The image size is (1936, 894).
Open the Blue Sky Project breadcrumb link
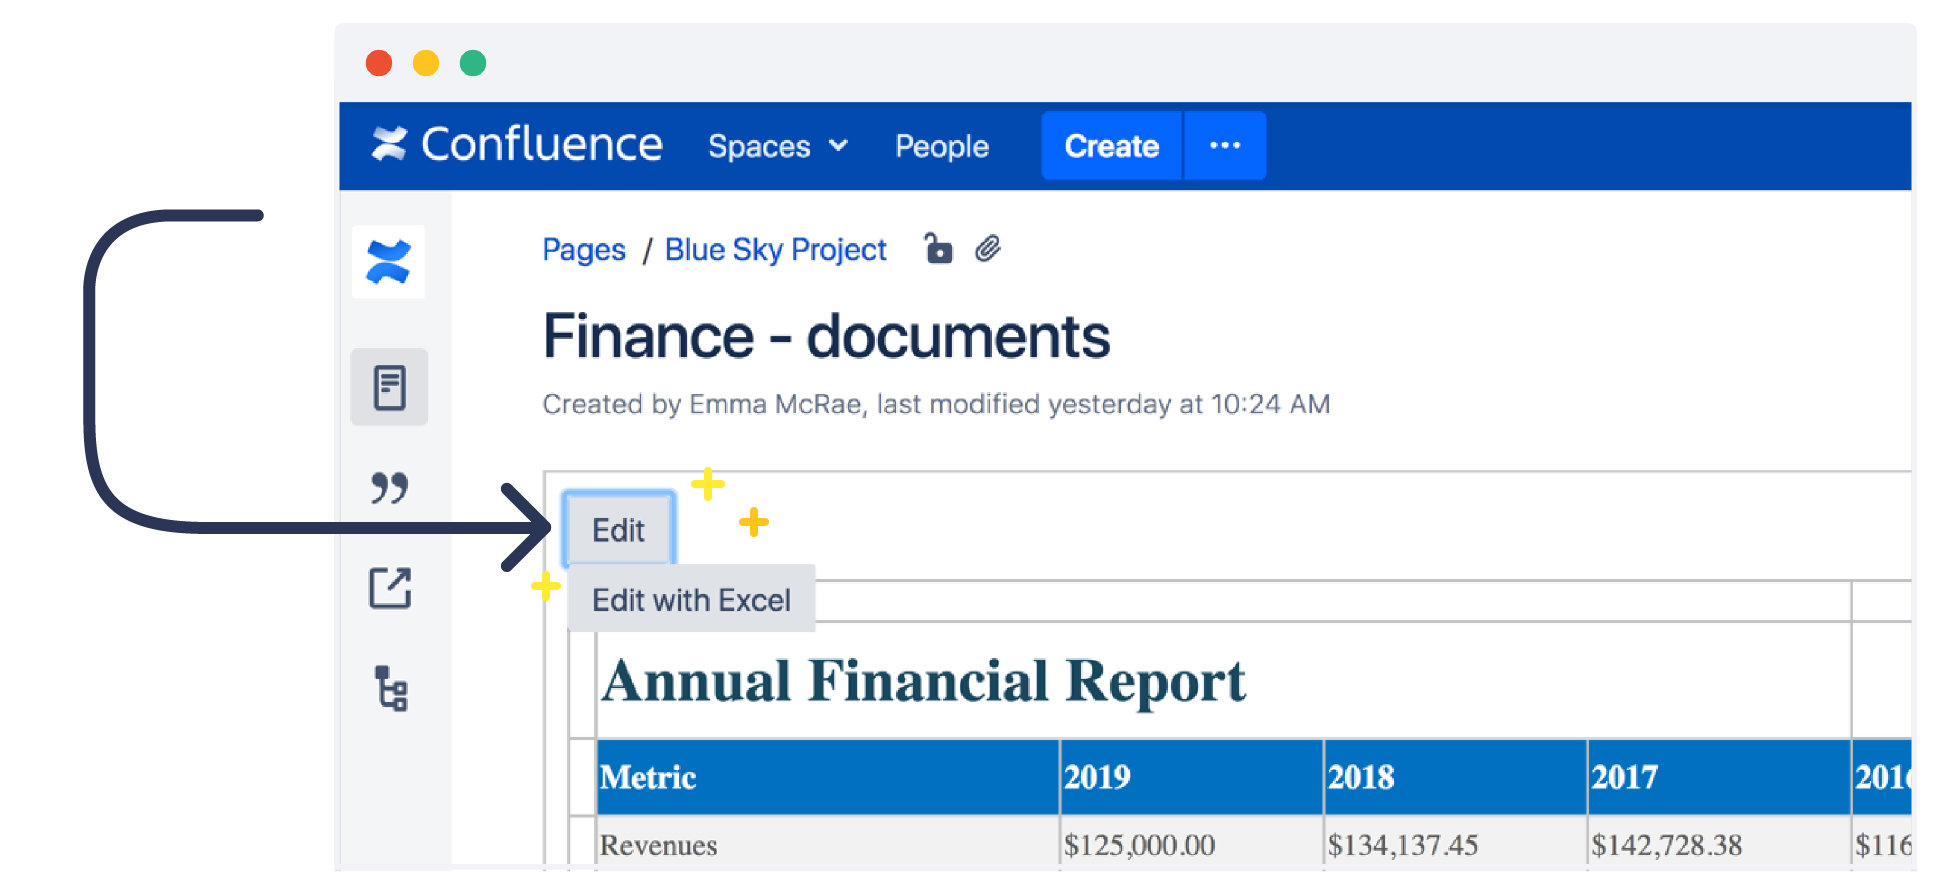pos(776,250)
